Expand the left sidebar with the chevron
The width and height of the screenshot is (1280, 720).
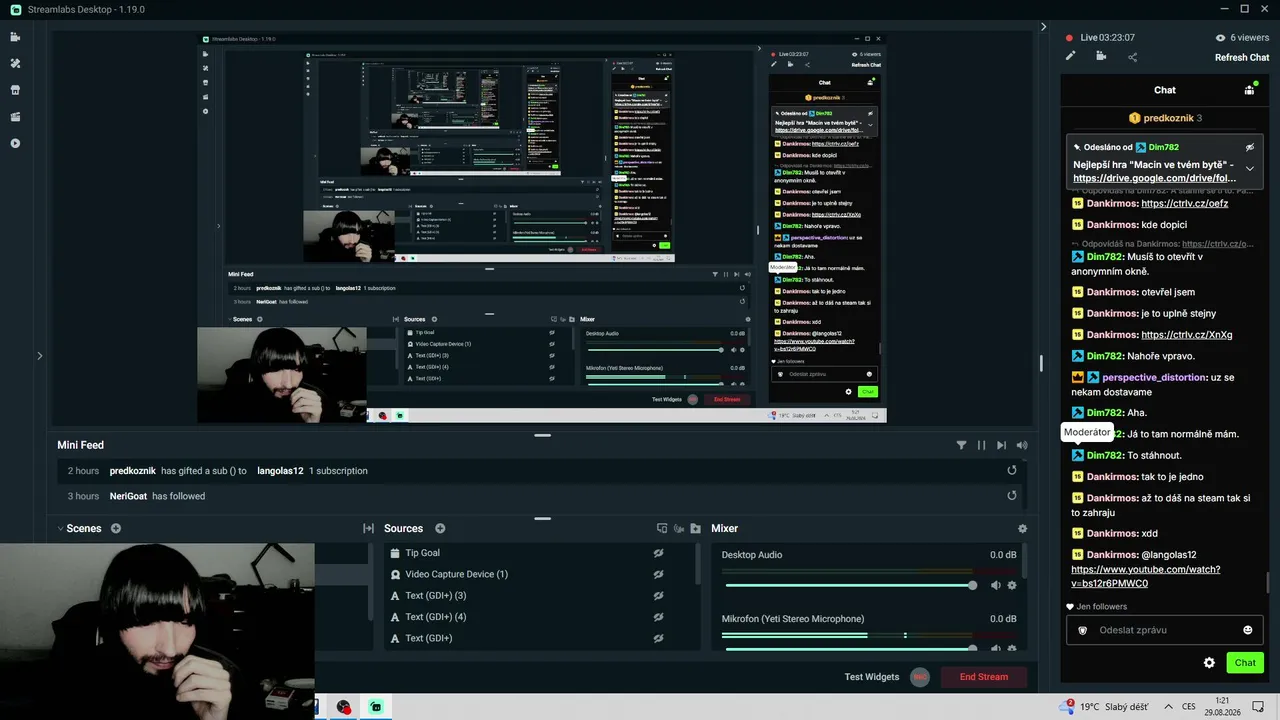pyautogui.click(x=40, y=355)
